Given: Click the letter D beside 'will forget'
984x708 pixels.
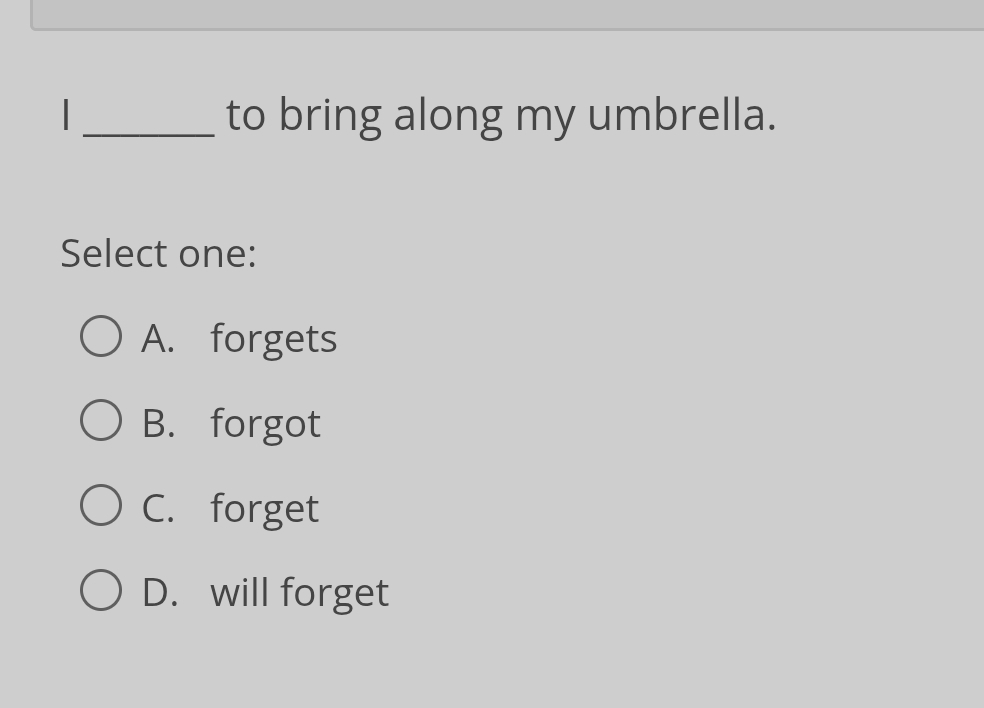Looking at the screenshot, I should click(159, 591).
